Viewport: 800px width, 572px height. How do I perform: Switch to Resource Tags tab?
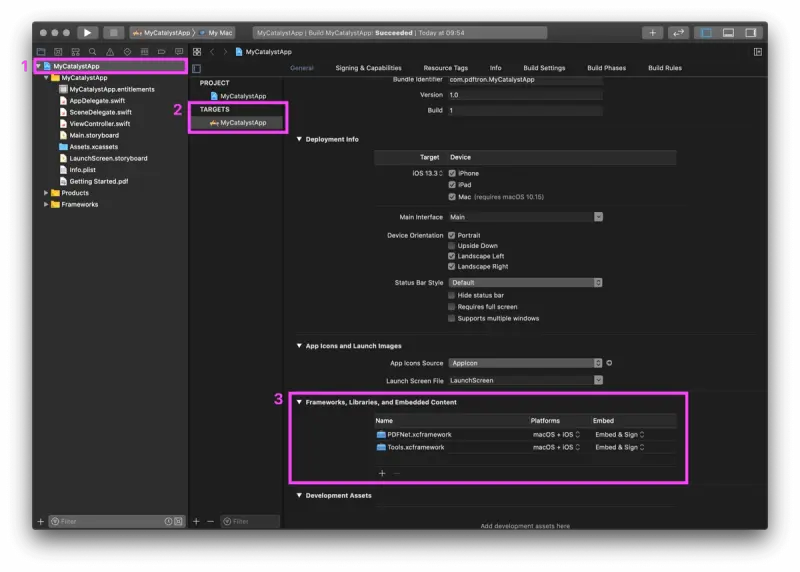(x=445, y=68)
